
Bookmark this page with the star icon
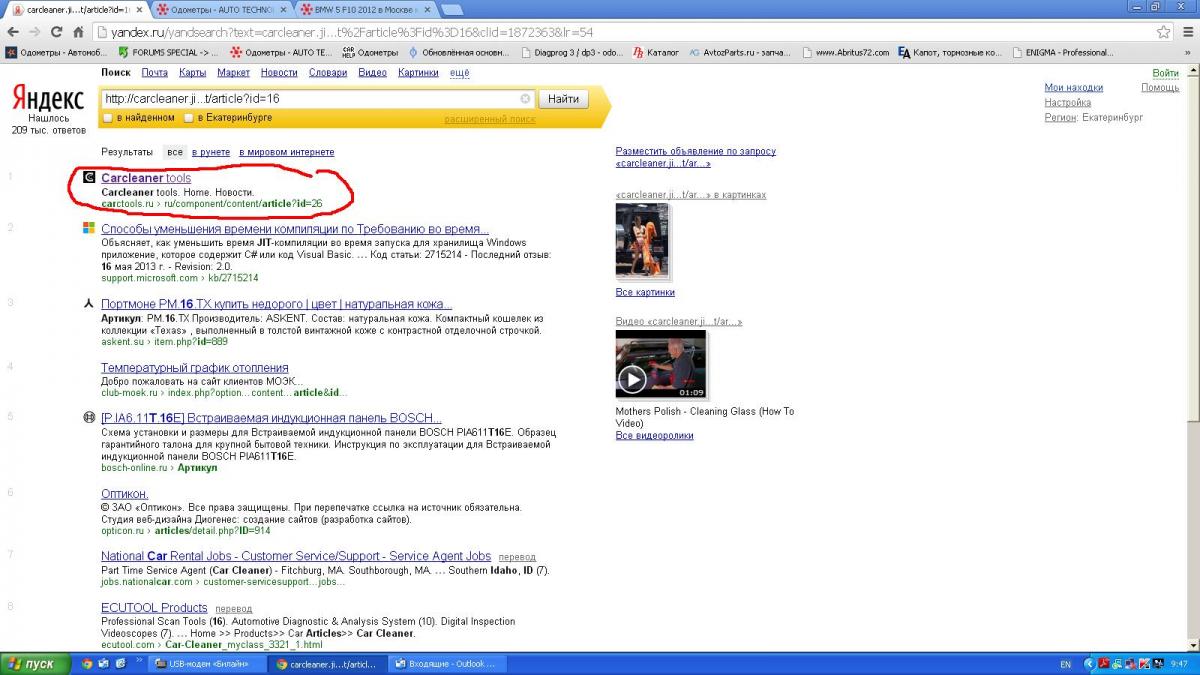tap(1165, 32)
